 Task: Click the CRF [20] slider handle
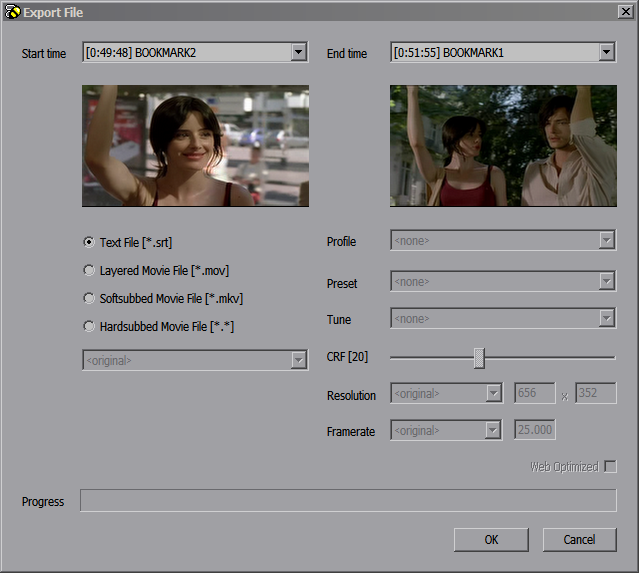tap(479, 358)
